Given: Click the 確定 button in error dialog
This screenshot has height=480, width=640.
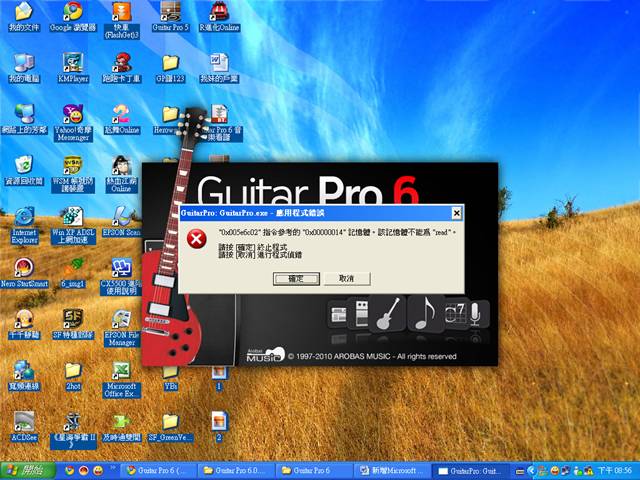Looking at the screenshot, I should click(x=296, y=279).
